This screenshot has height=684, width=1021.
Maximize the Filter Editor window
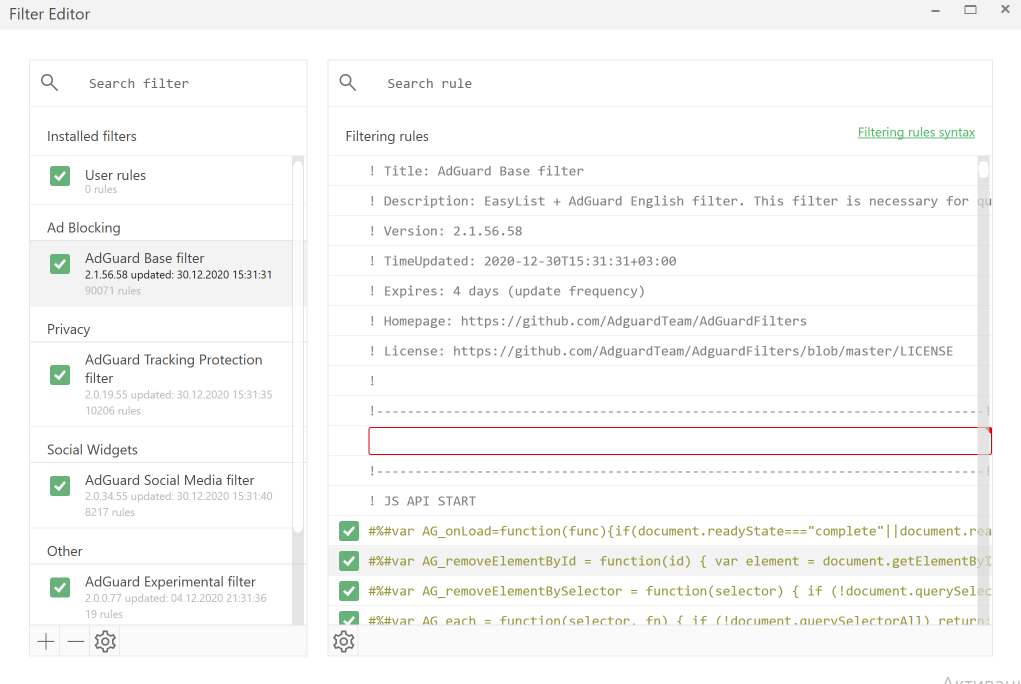pyautogui.click(x=970, y=10)
